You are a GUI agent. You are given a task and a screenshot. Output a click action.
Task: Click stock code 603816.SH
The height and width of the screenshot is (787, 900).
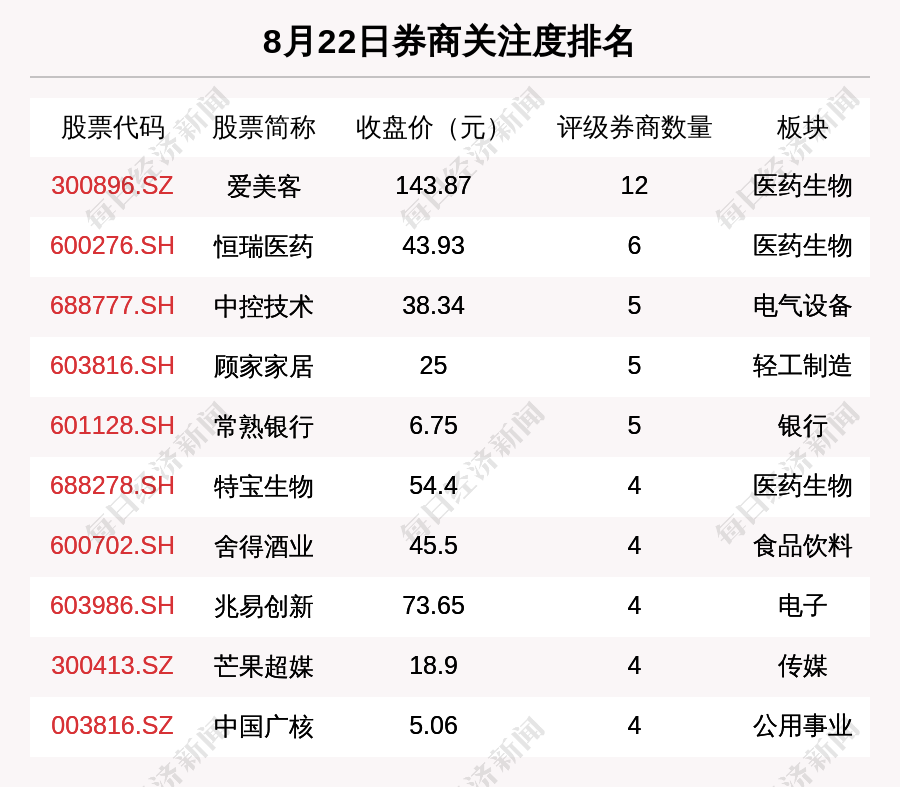coord(112,366)
